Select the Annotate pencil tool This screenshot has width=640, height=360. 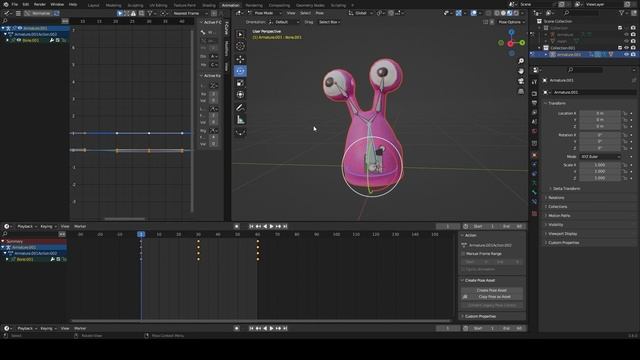[x=240, y=108]
